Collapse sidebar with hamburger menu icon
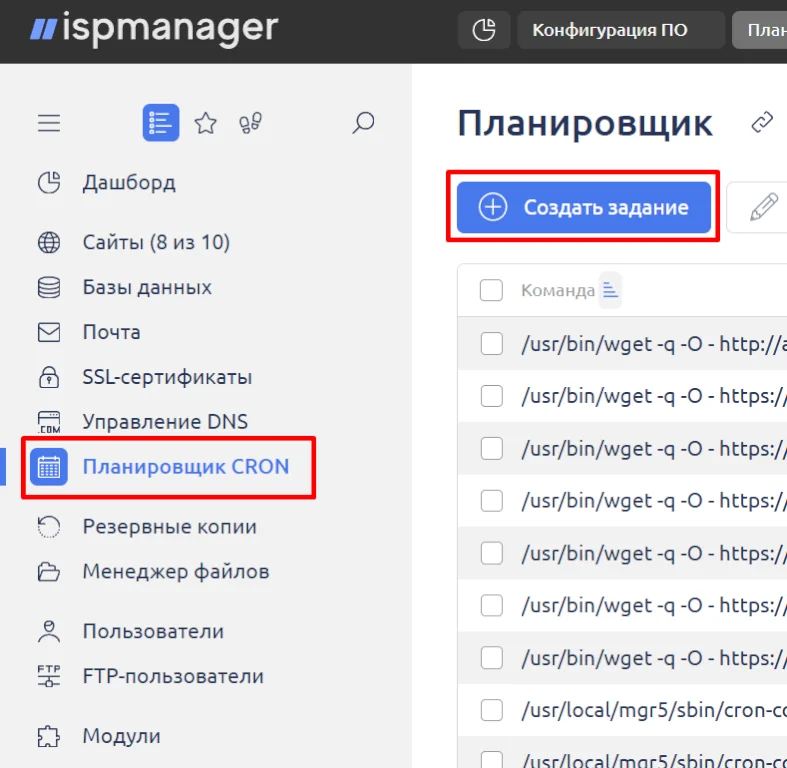Screen dimensions: 787x768 pyautogui.click(x=49, y=123)
